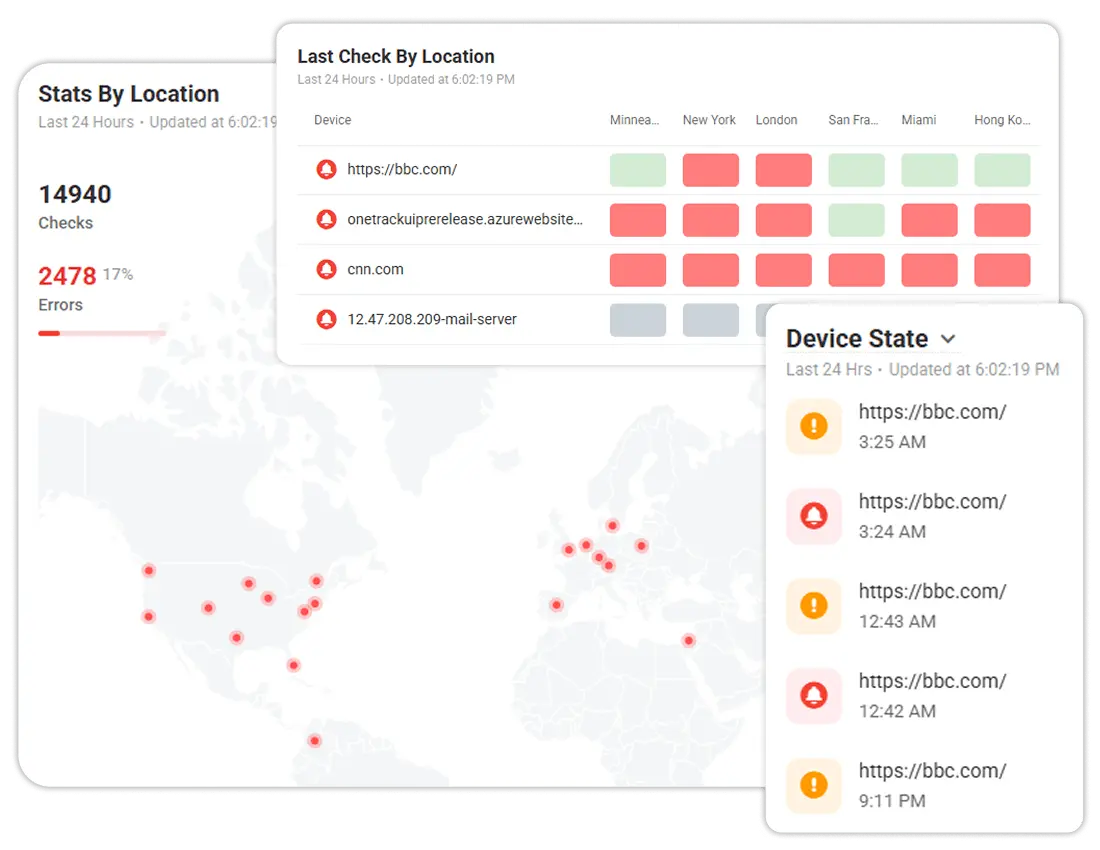The height and width of the screenshot is (850, 1100).
Task: Expand the Device State dropdown chevron
Action: click(x=948, y=339)
